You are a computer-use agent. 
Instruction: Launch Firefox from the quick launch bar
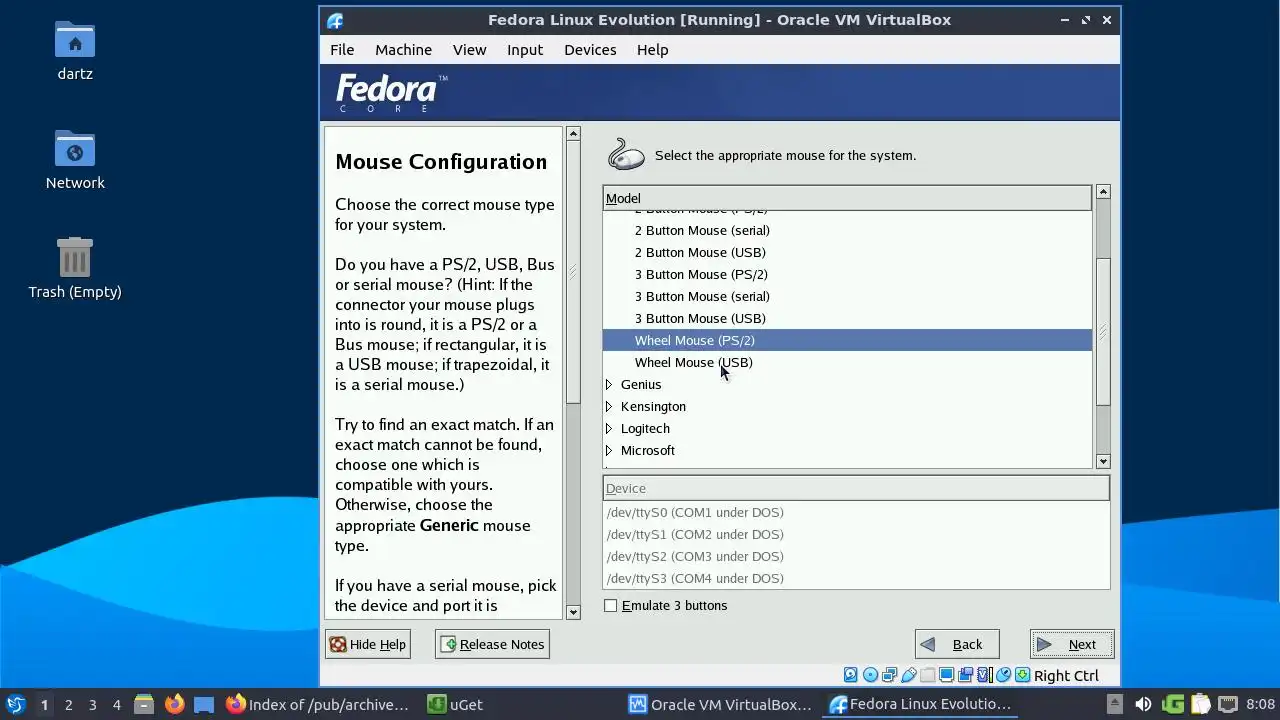pos(174,704)
